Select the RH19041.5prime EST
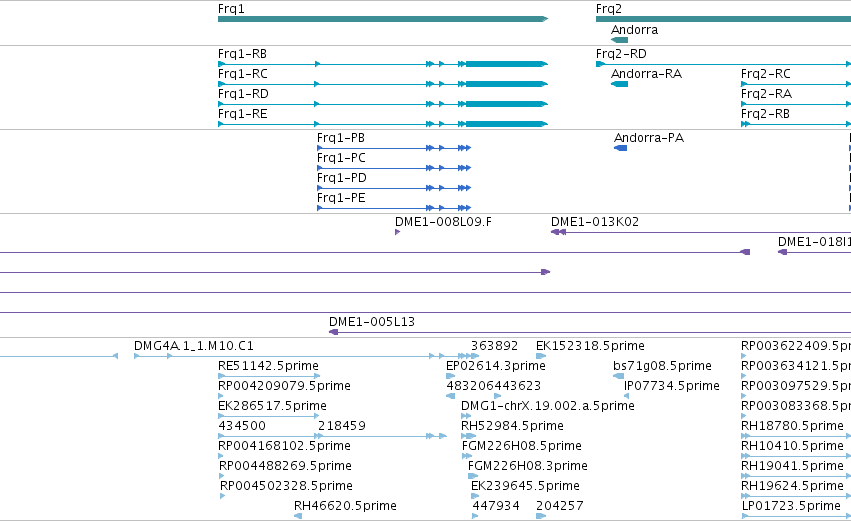 [x=796, y=476]
